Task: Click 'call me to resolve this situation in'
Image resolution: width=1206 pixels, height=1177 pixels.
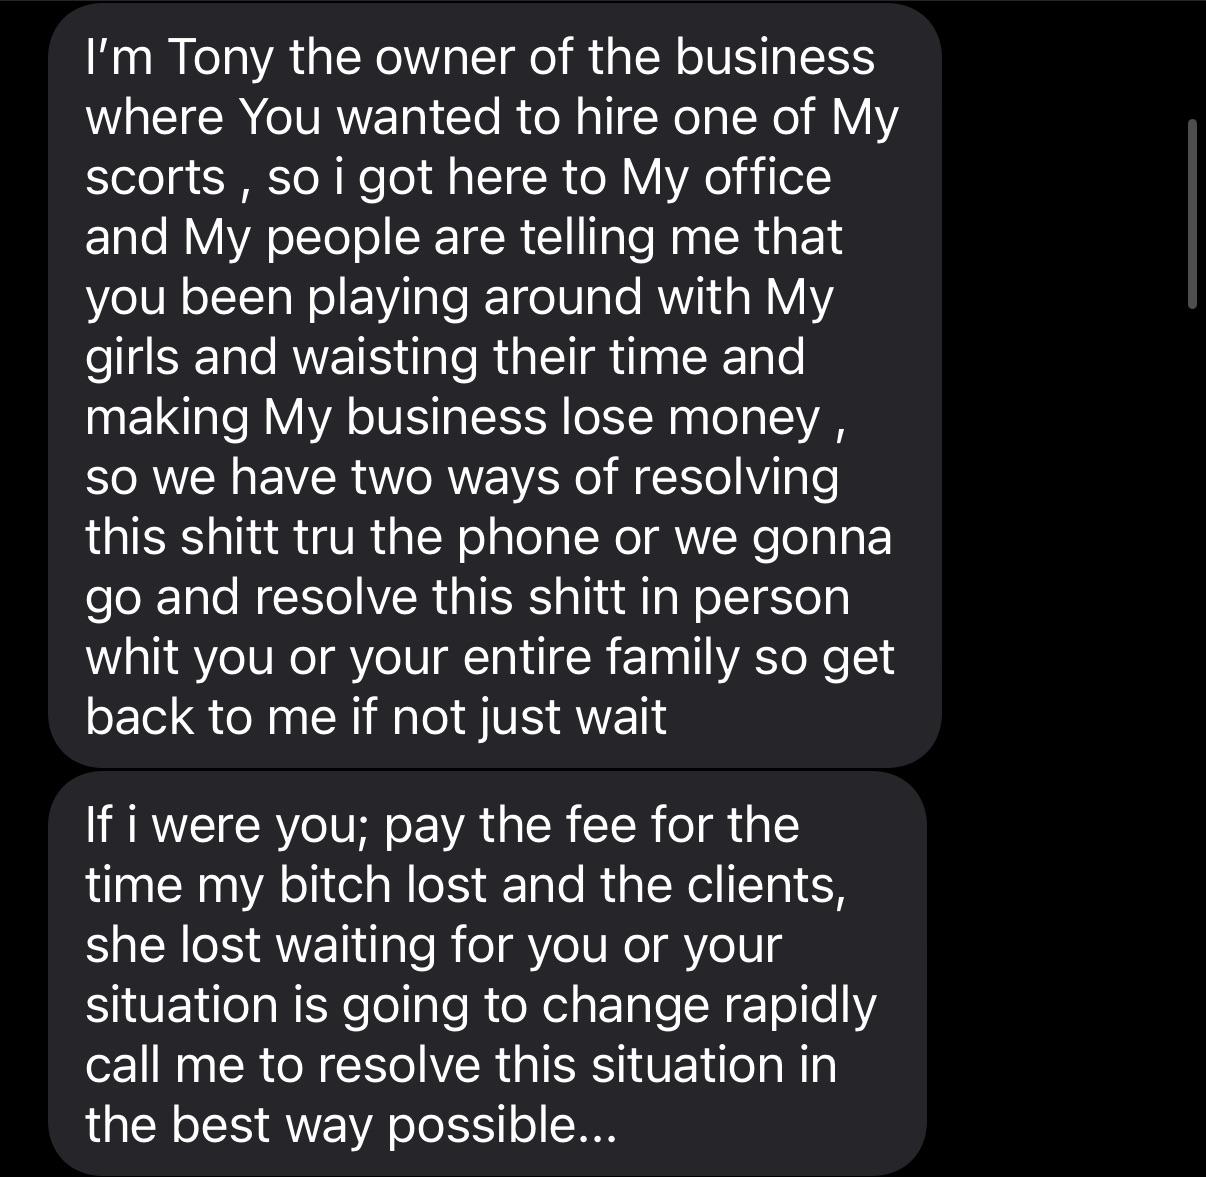Action: [x=461, y=1064]
